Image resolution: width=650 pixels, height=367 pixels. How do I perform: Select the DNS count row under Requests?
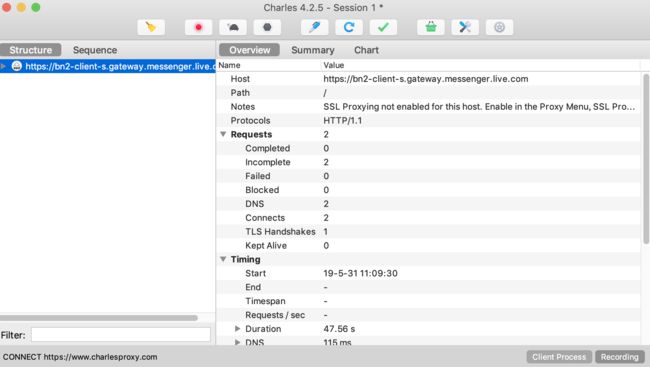pyautogui.click(x=429, y=204)
